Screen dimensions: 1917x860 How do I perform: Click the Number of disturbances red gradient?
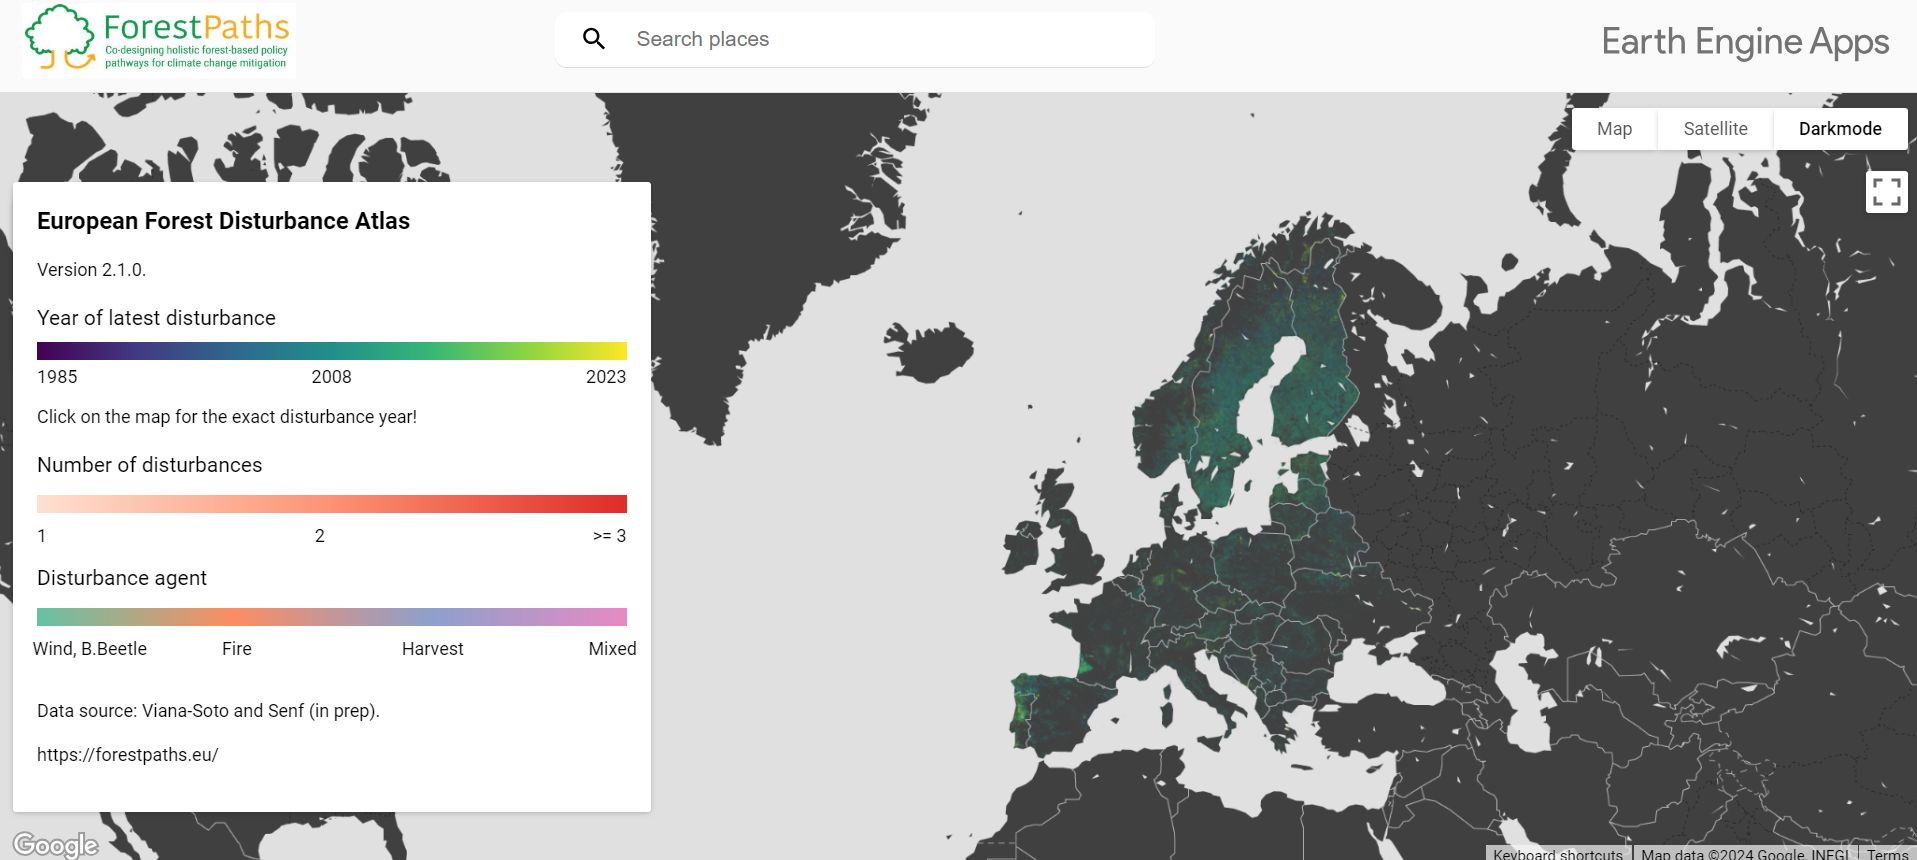tap(332, 504)
